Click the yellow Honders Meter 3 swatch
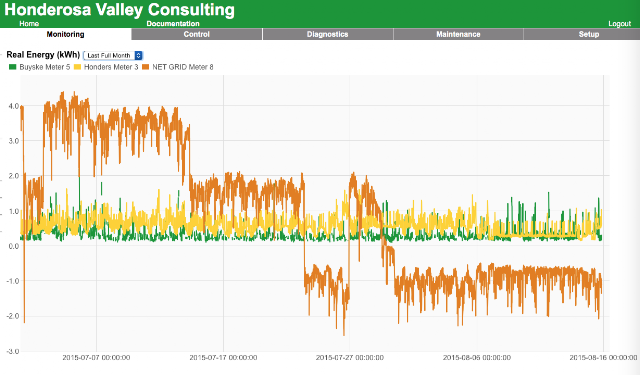The image size is (640, 375). pos(78,67)
